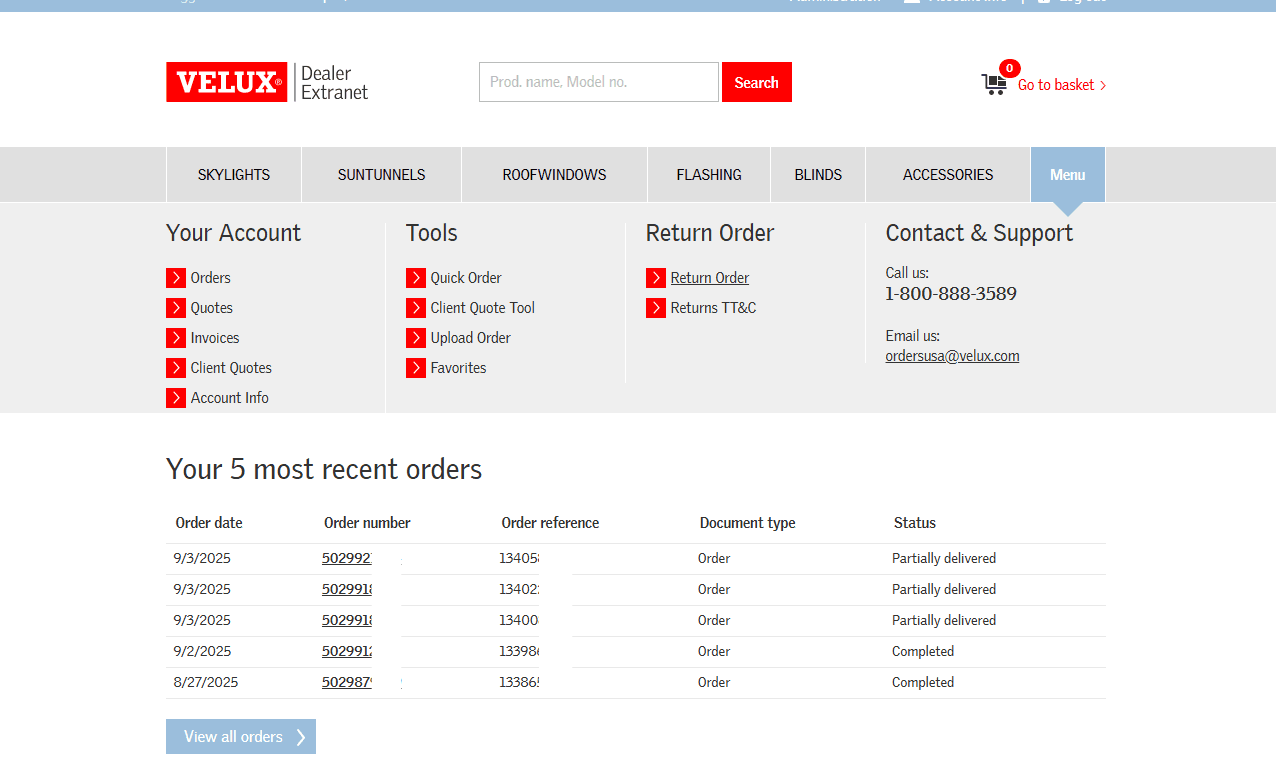This screenshot has width=1276, height=778.
Task: Click the Your Account section heading
Action: pyautogui.click(x=233, y=233)
